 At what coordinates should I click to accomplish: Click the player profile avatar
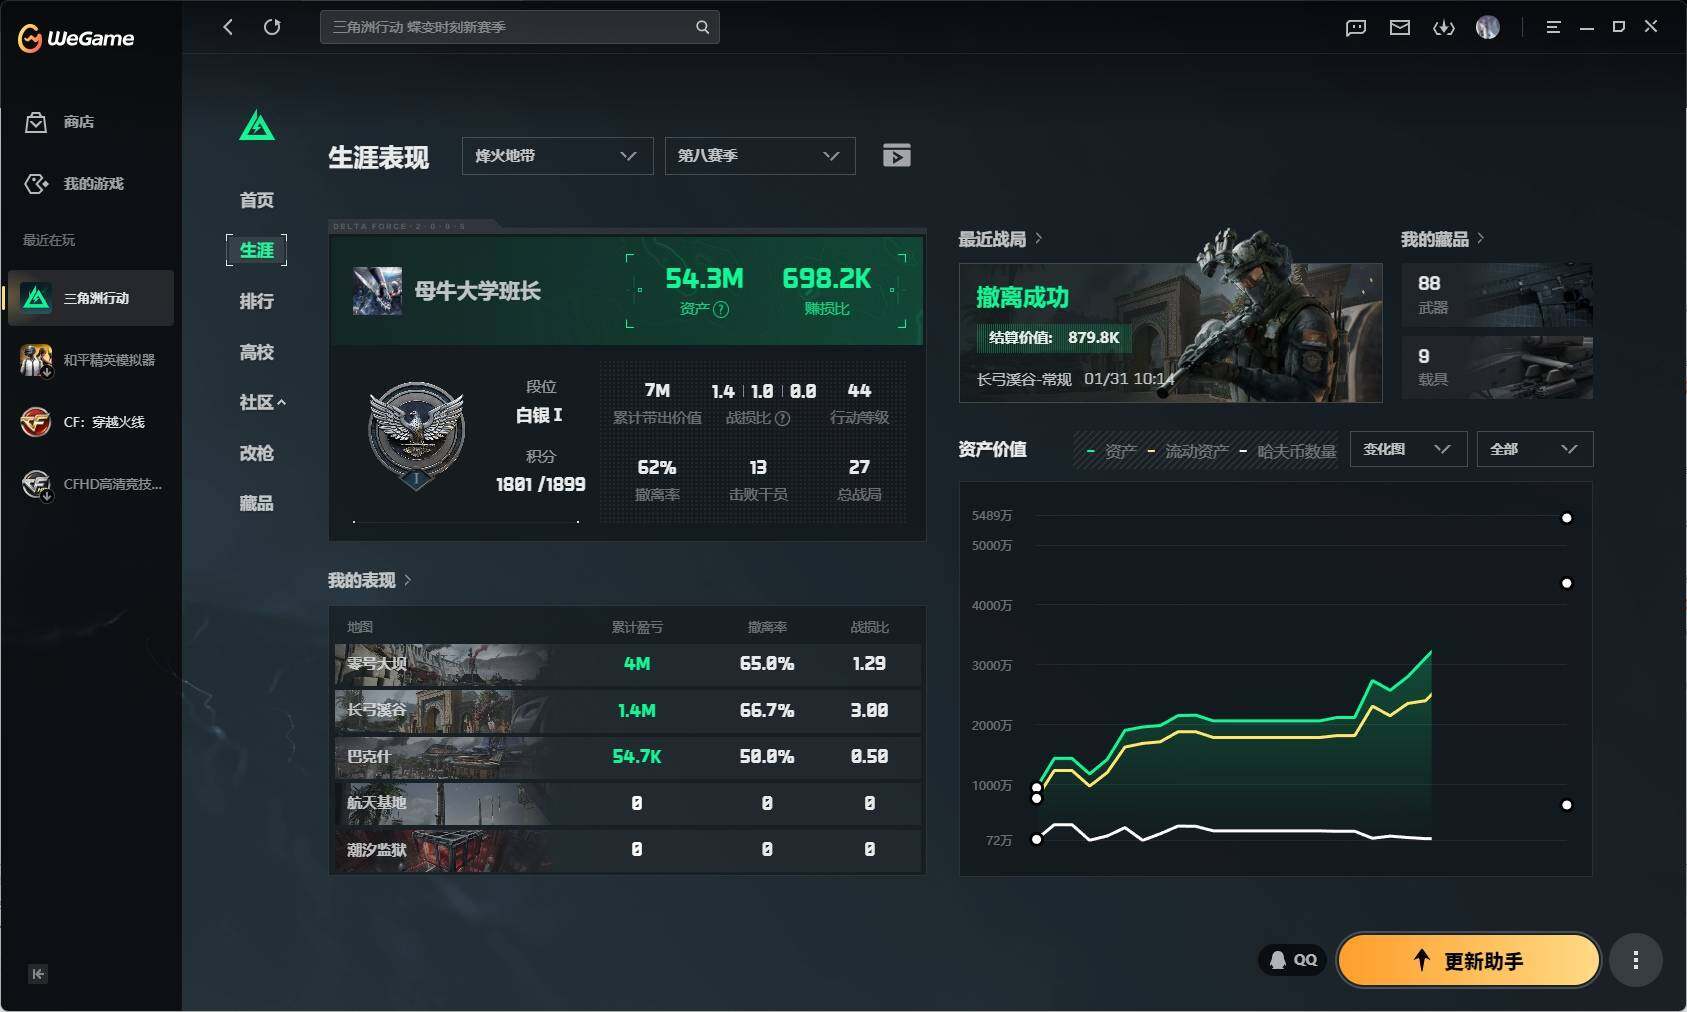[378, 291]
